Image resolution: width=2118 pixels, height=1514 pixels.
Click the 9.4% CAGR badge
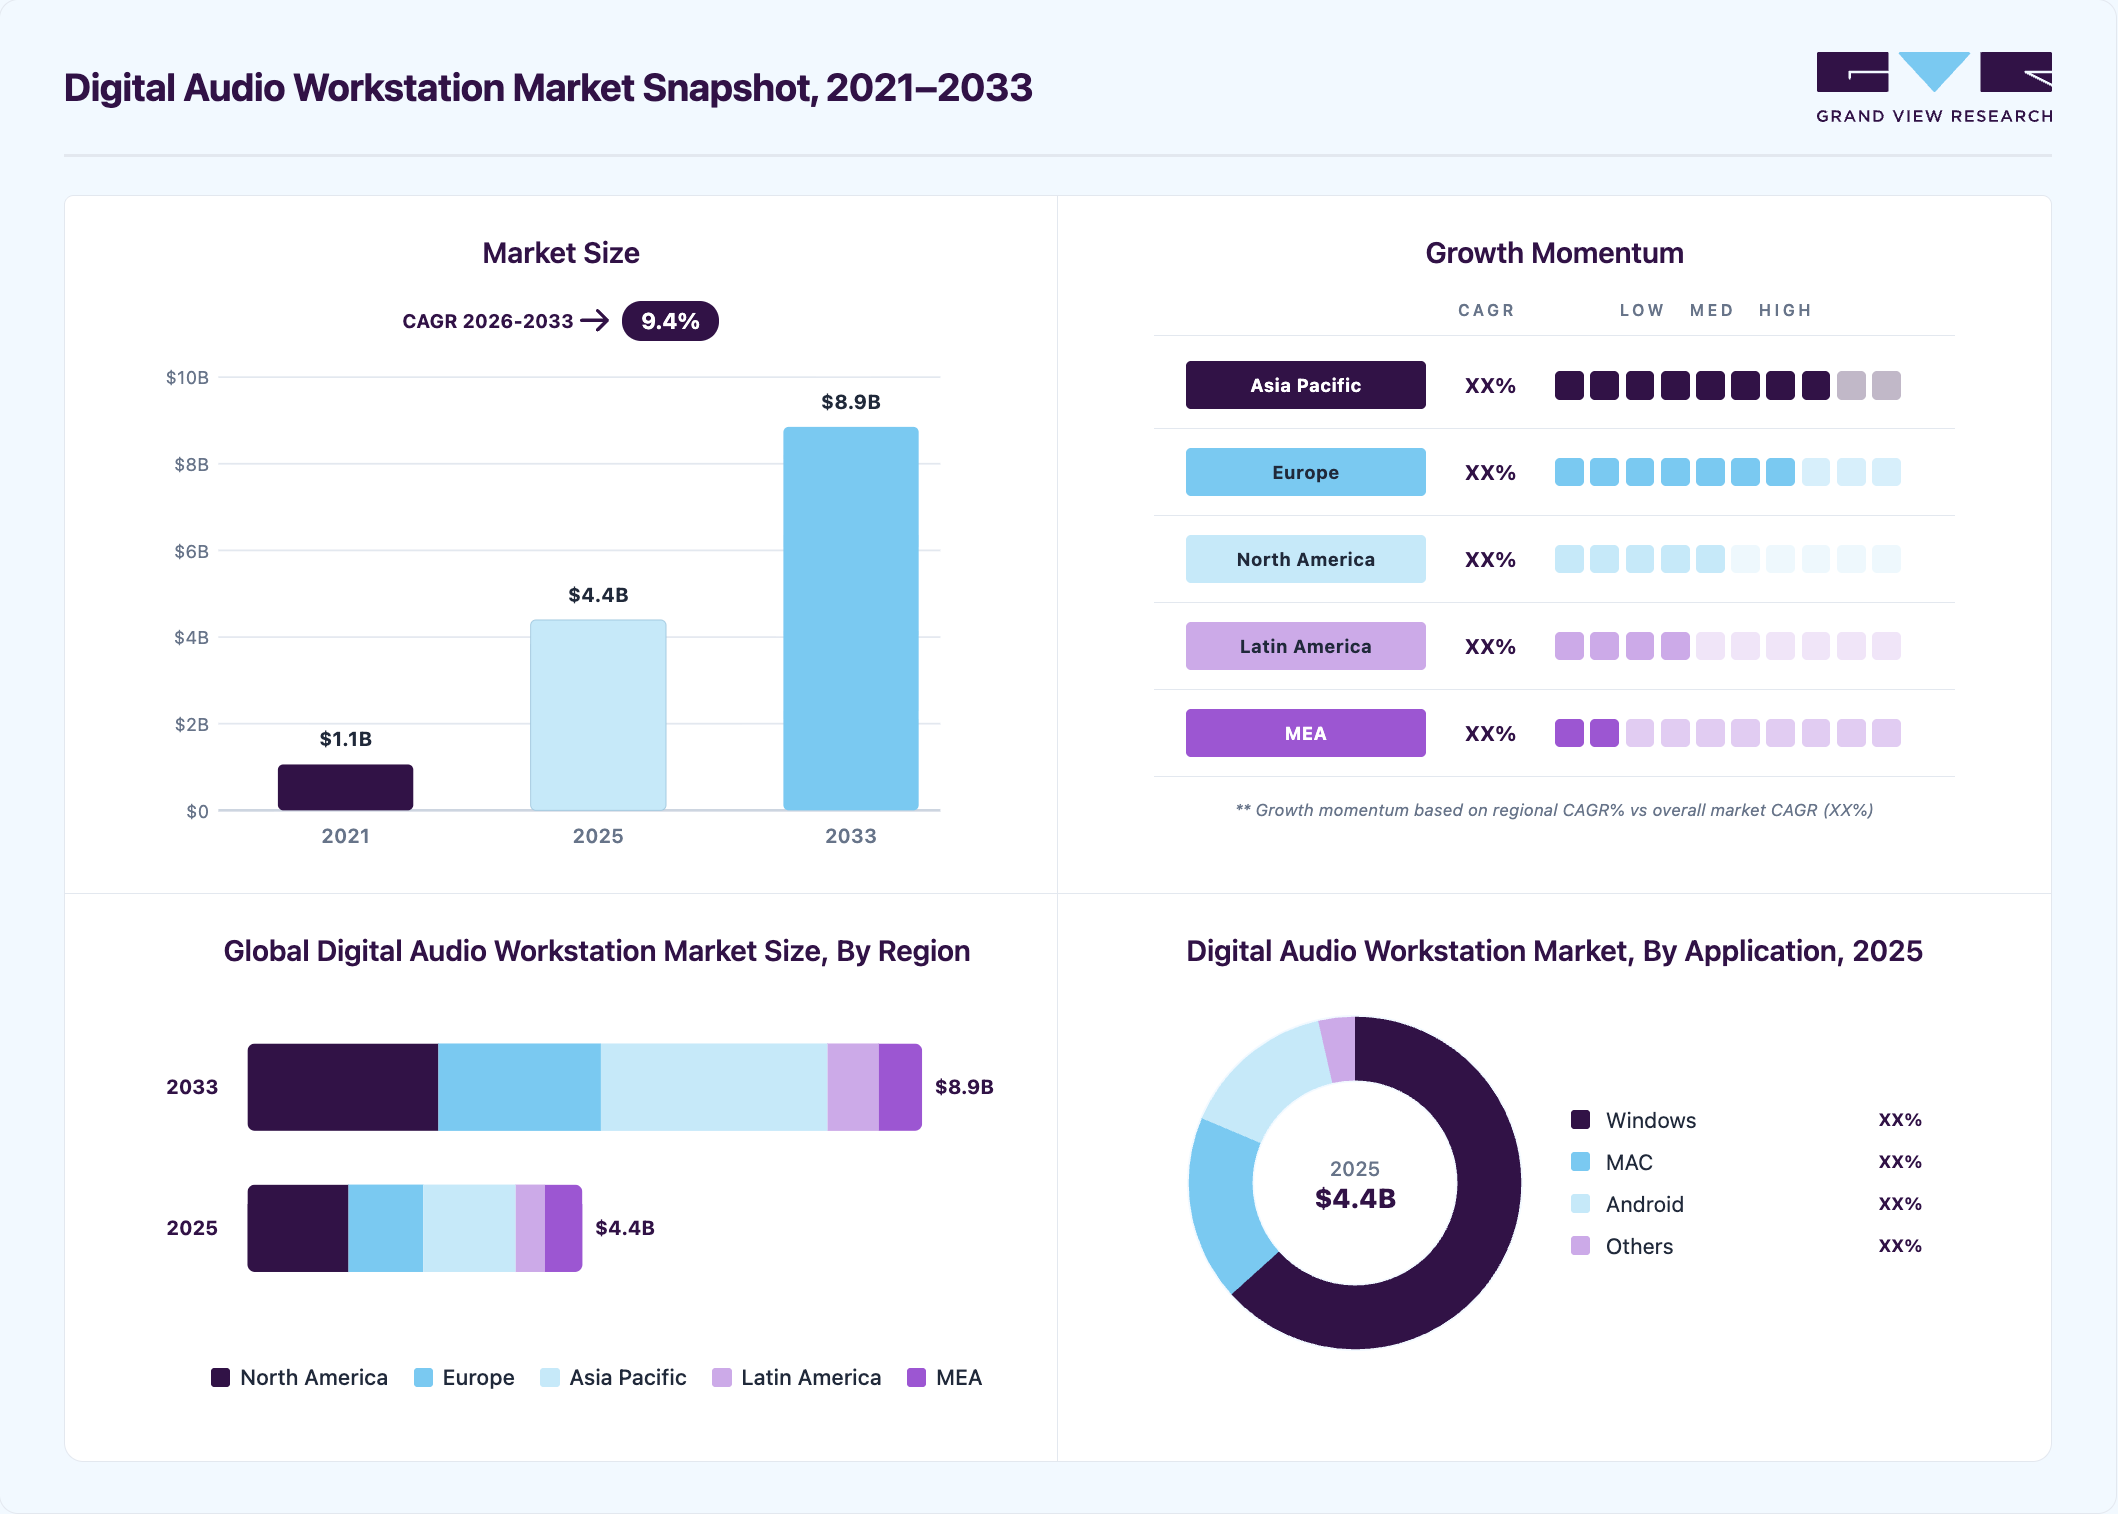670,321
